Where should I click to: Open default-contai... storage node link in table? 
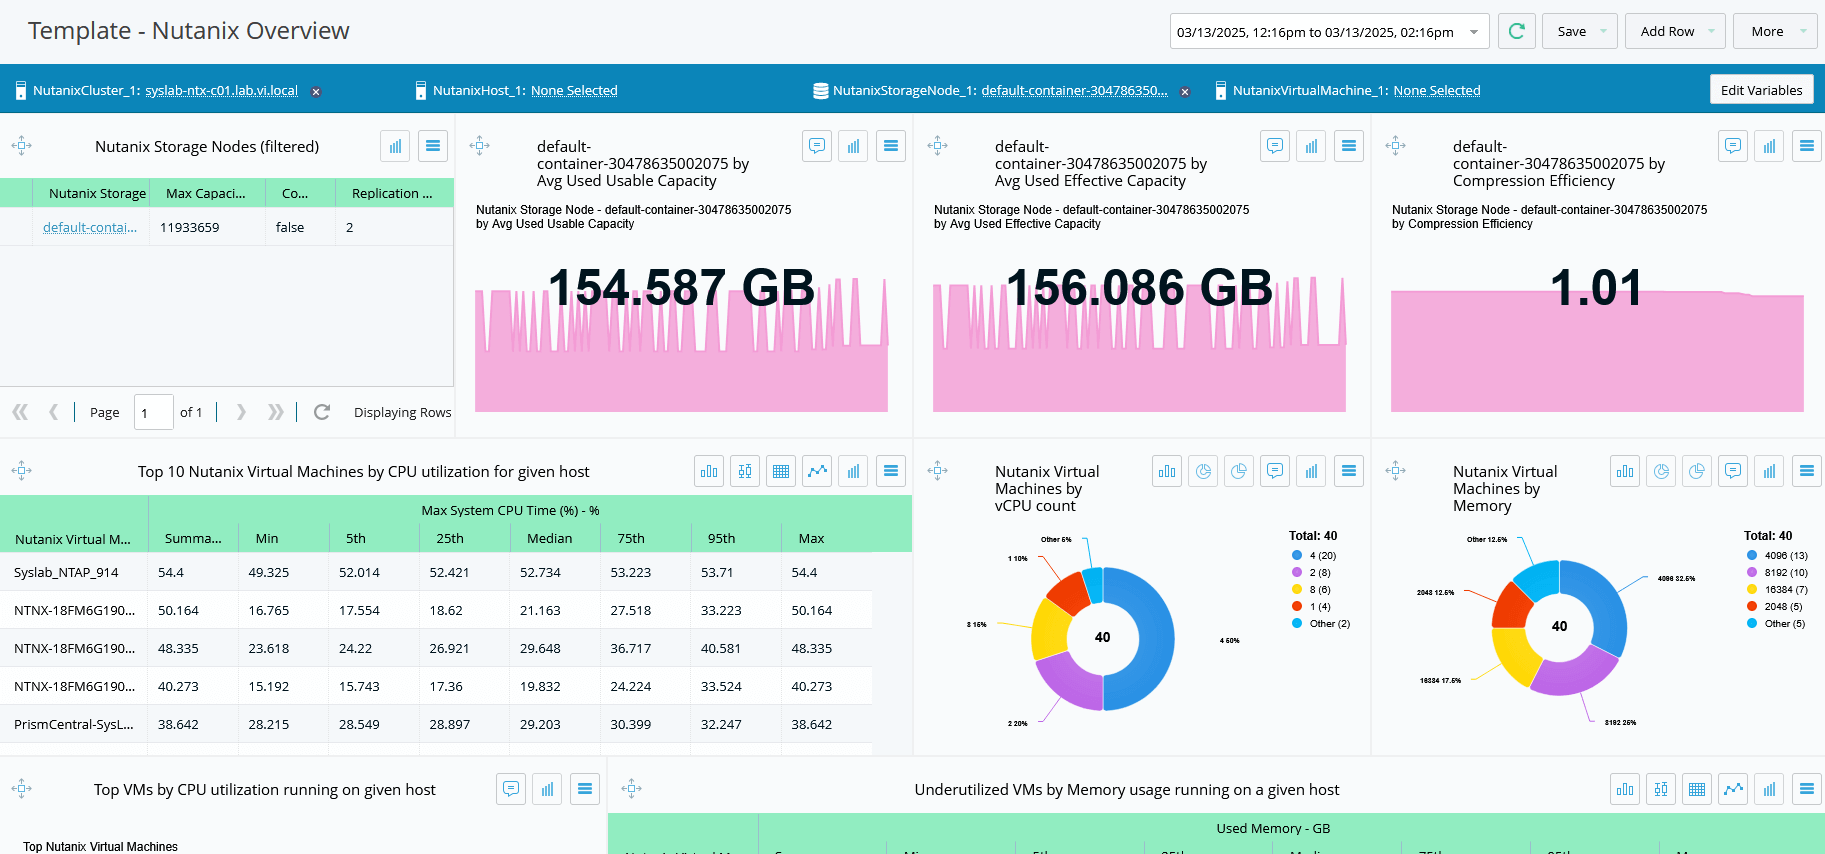point(90,227)
